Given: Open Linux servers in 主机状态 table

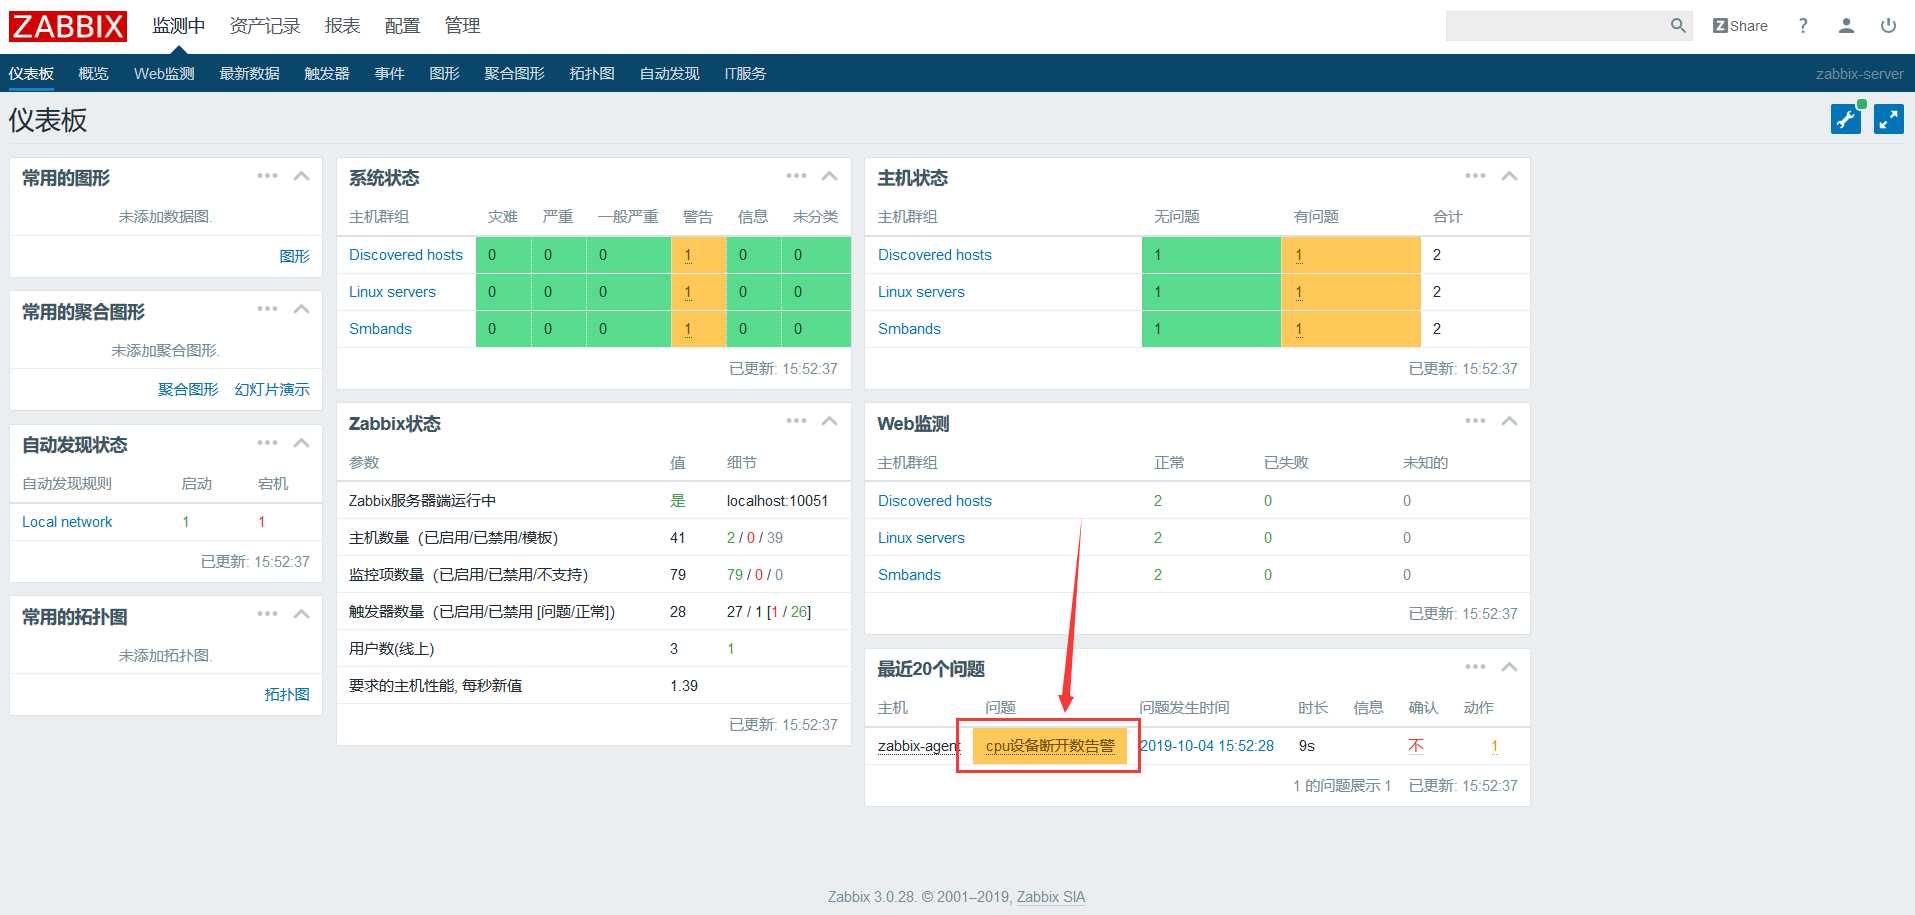Looking at the screenshot, I should [921, 292].
